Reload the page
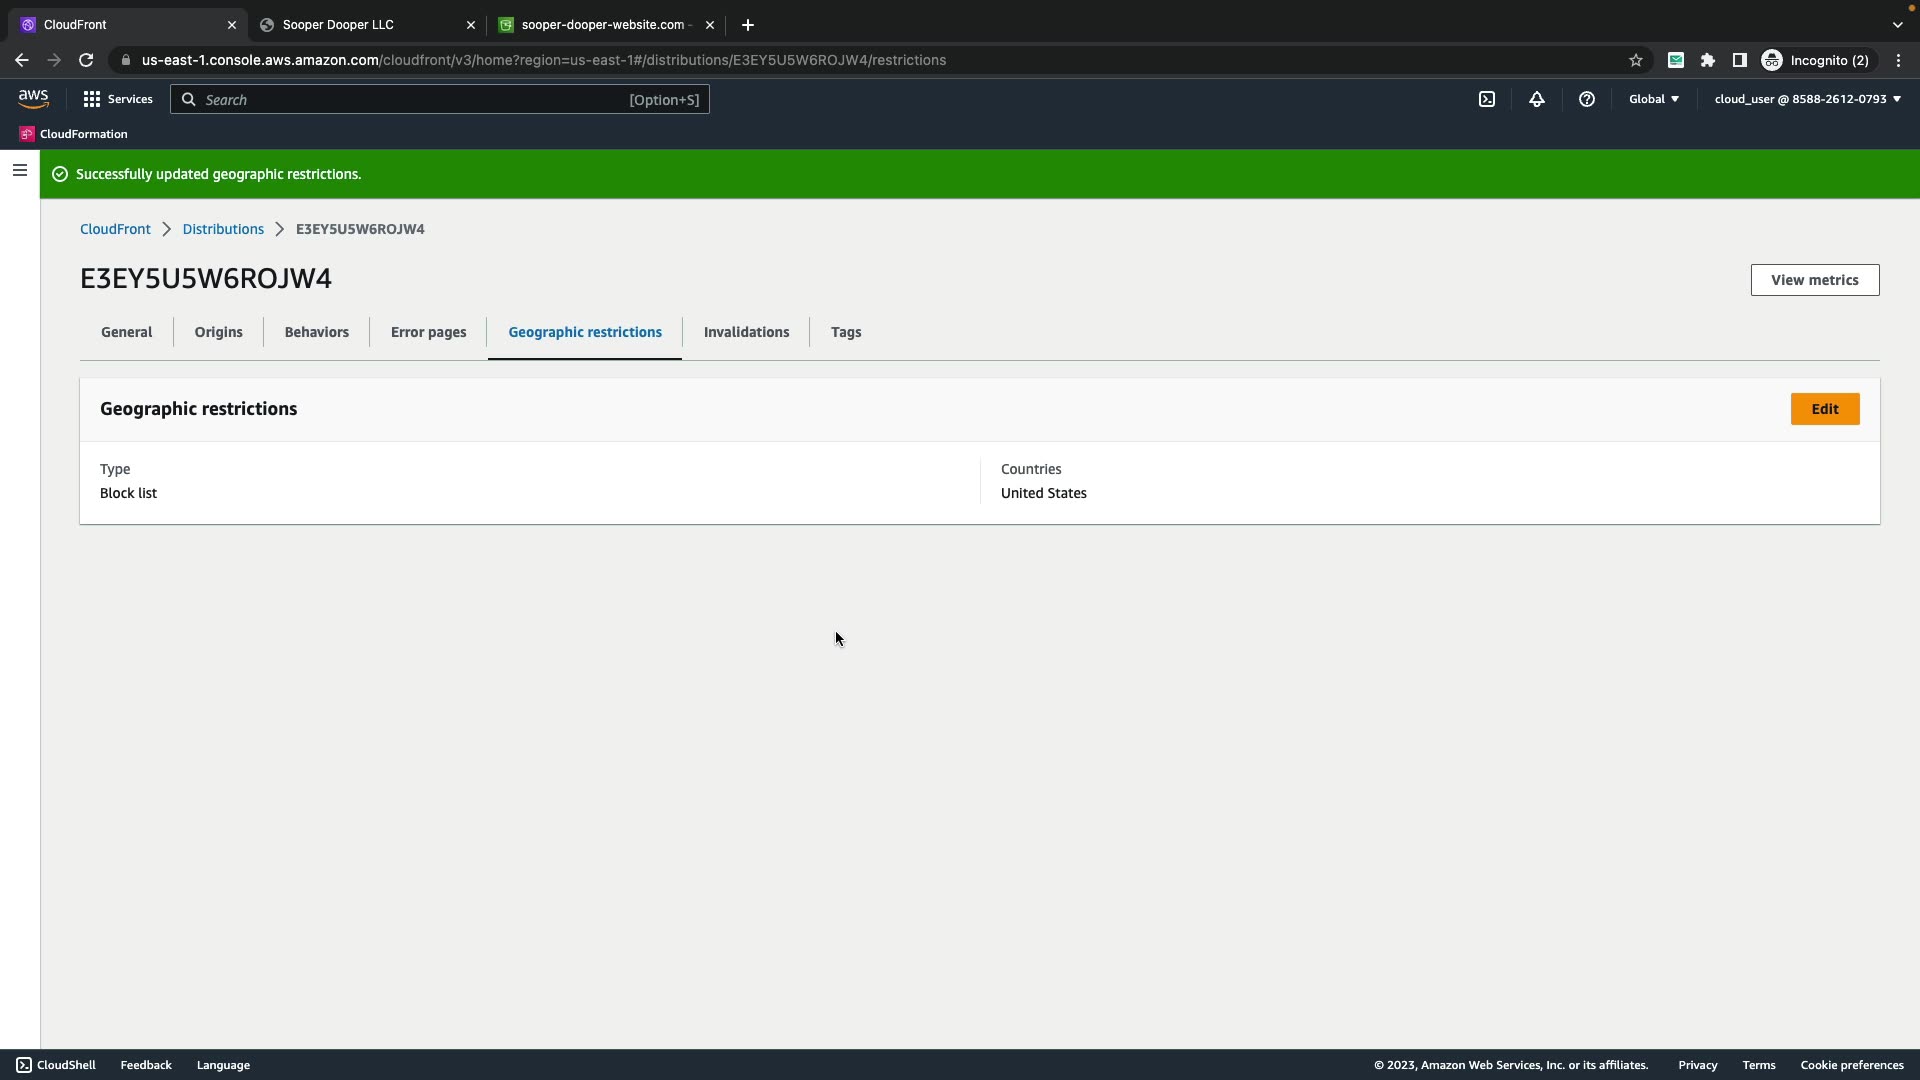Image resolution: width=1920 pixels, height=1080 pixels. point(86,60)
